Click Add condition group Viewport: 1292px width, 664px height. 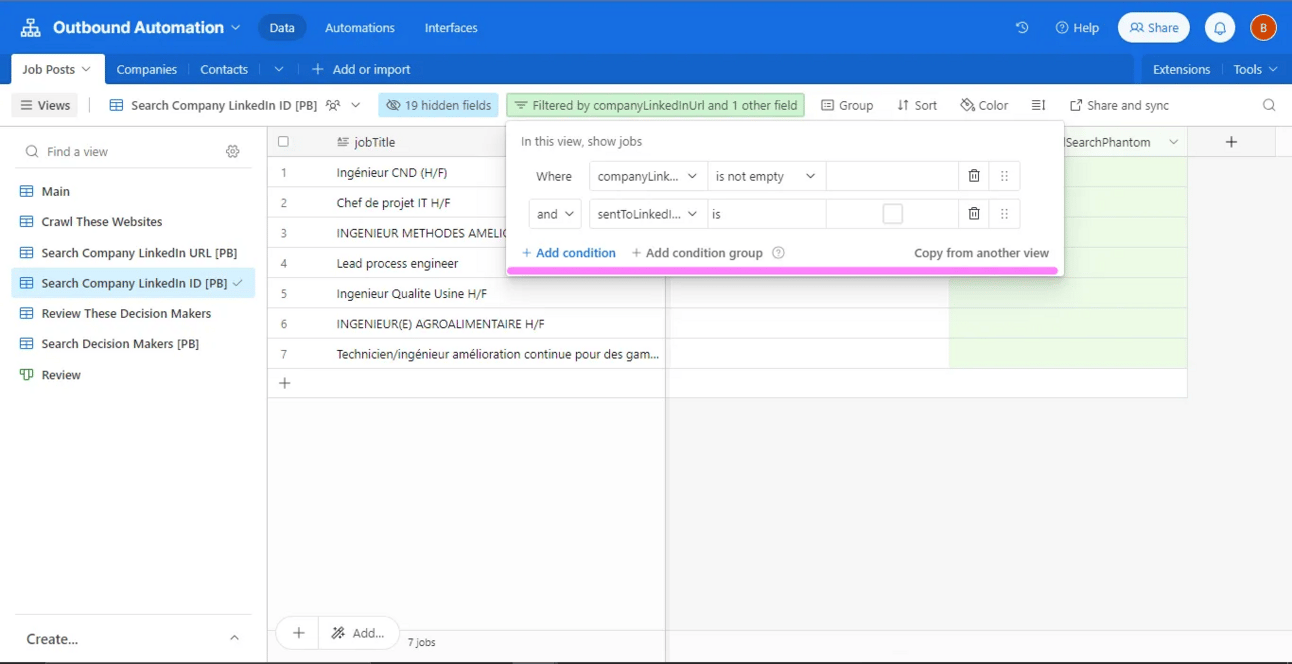pos(697,253)
